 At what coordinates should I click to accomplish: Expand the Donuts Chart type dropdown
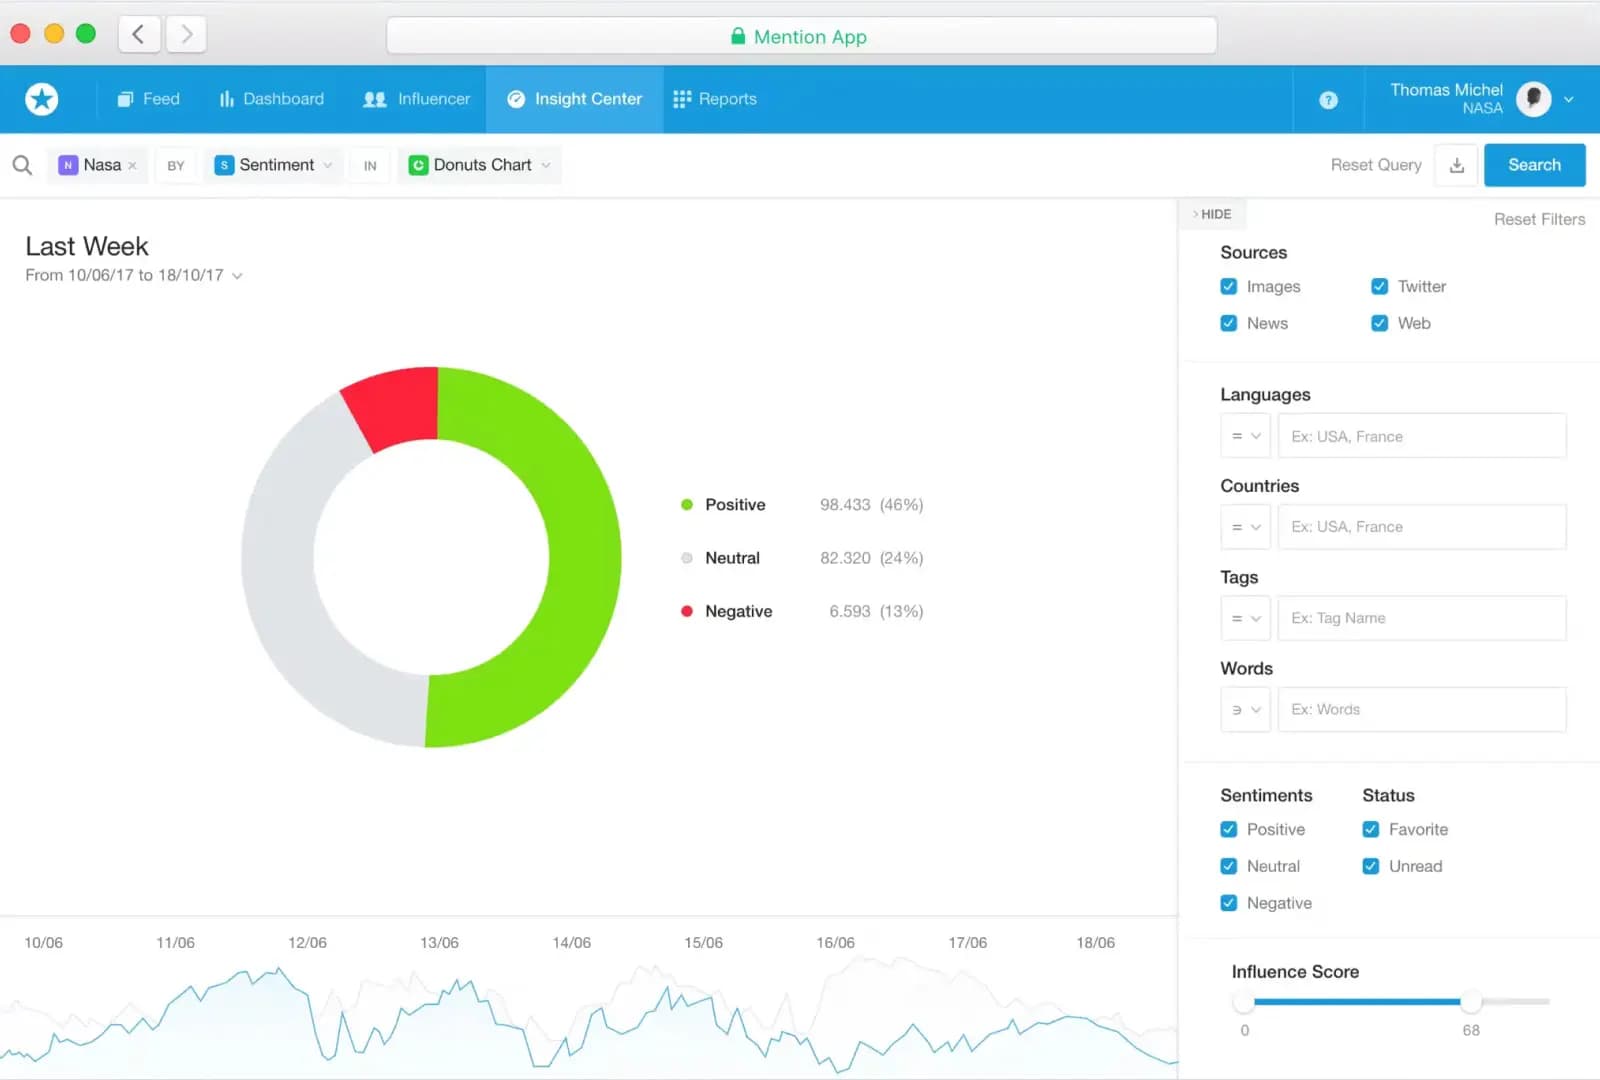point(545,165)
